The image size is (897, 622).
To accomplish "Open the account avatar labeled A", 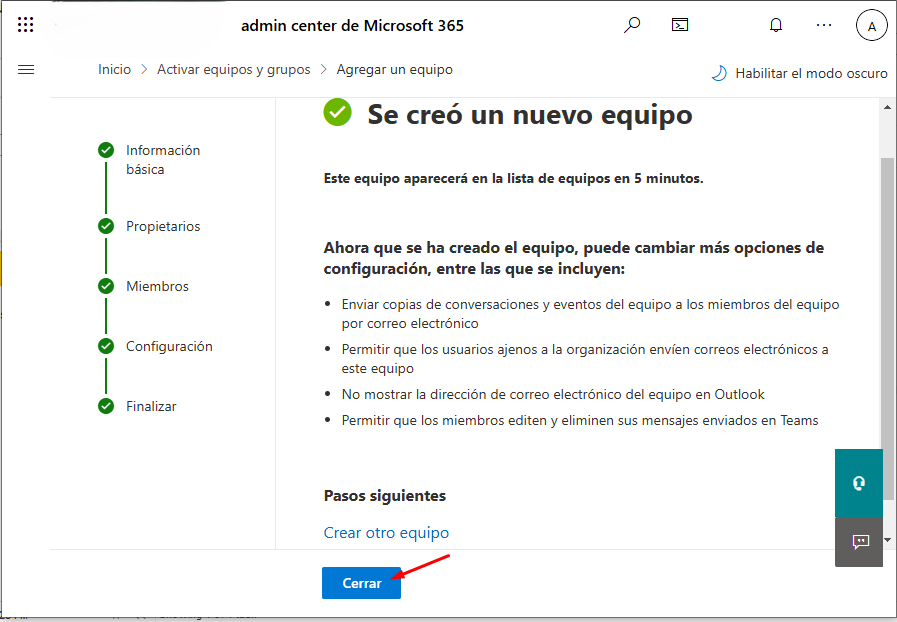I will point(871,26).
